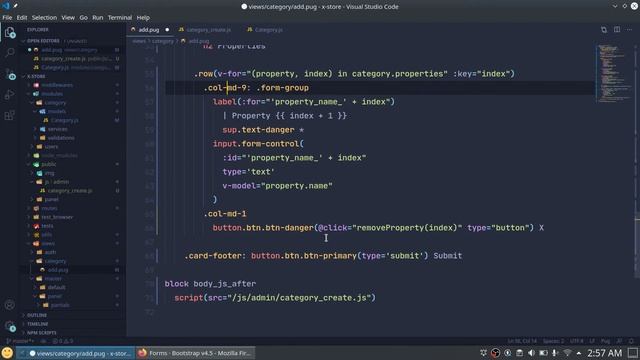Click the battery icon in system tray

click(543, 353)
